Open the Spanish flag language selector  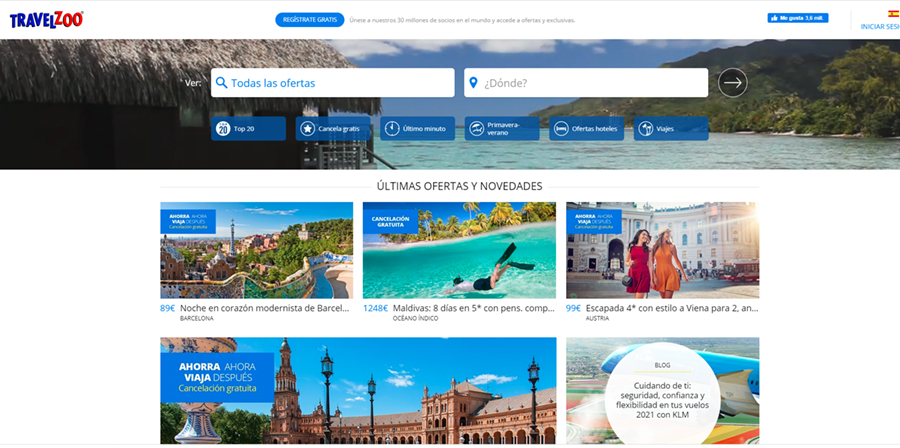pos(894,14)
